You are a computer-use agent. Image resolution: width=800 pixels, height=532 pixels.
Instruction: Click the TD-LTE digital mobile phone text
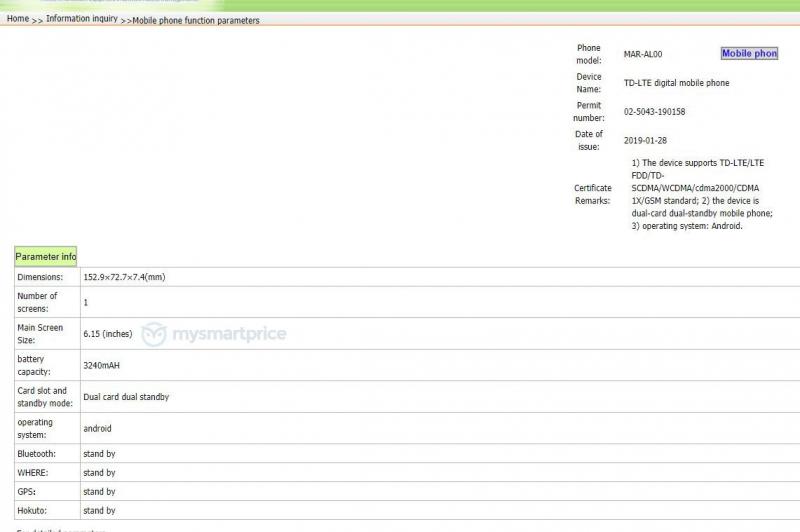point(676,83)
